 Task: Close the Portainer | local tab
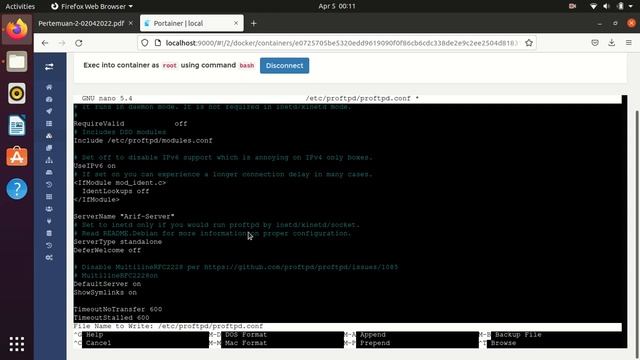pyautogui.click(x=236, y=24)
